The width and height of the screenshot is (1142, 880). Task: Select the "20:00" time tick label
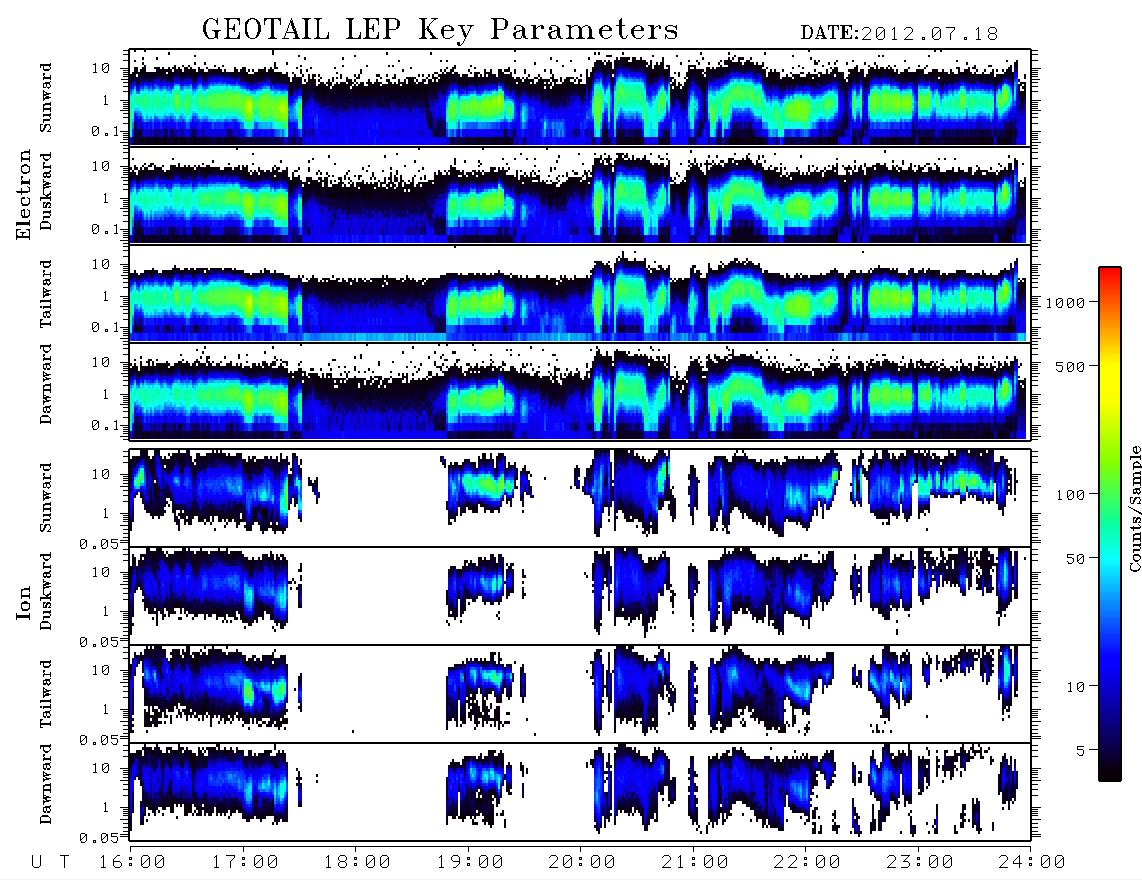582,863
